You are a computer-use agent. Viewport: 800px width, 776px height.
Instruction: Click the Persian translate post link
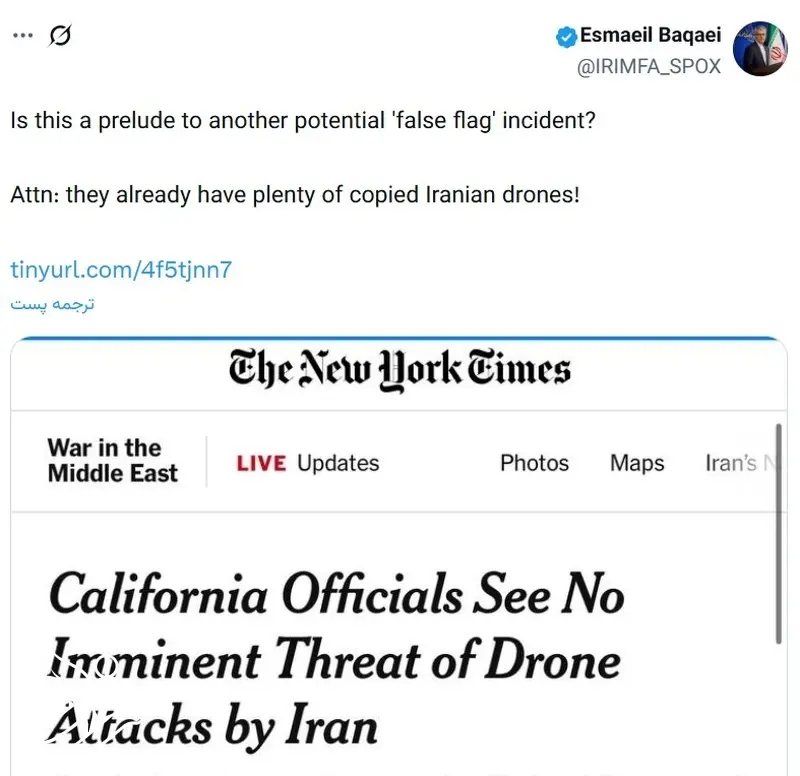(52, 303)
